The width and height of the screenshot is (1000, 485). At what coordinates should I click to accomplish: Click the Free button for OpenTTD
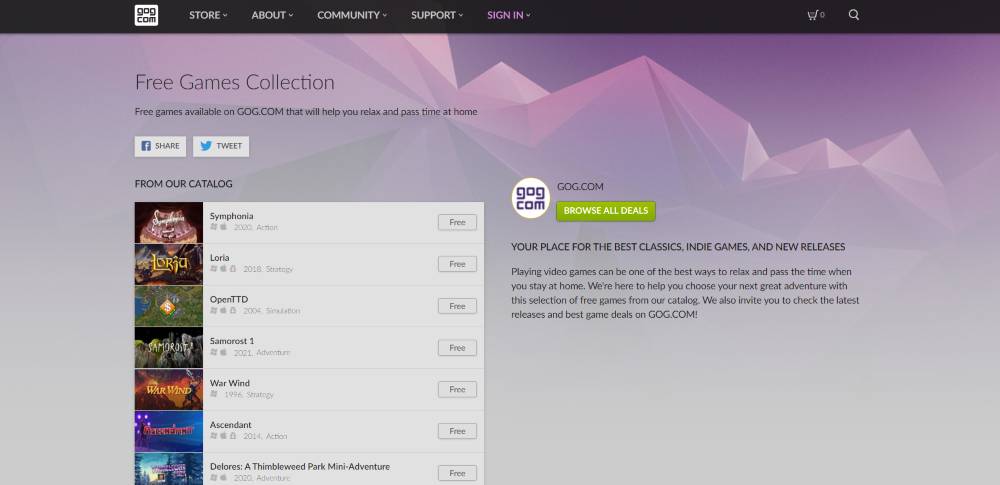pyautogui.click(x=457, y=306)
